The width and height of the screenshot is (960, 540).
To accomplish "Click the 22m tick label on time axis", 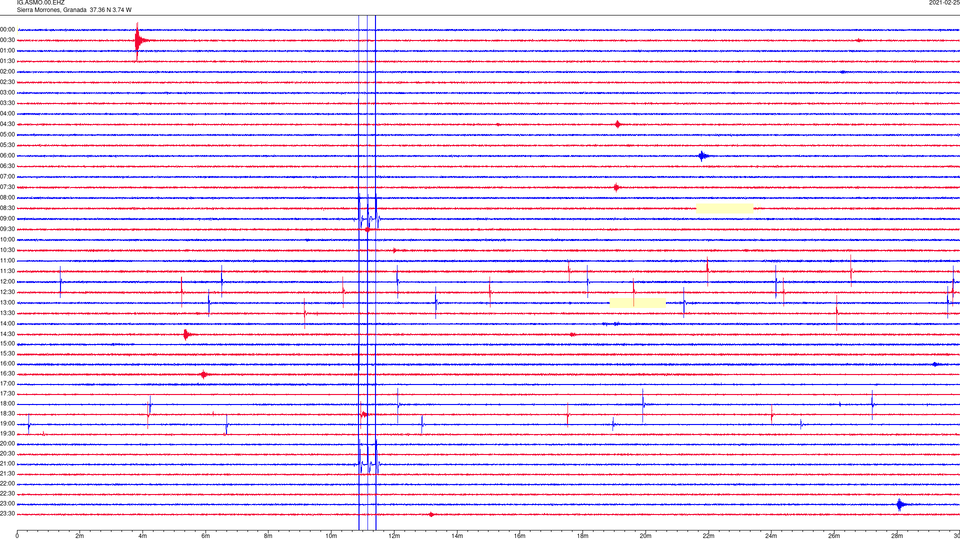I will (708, 536).
